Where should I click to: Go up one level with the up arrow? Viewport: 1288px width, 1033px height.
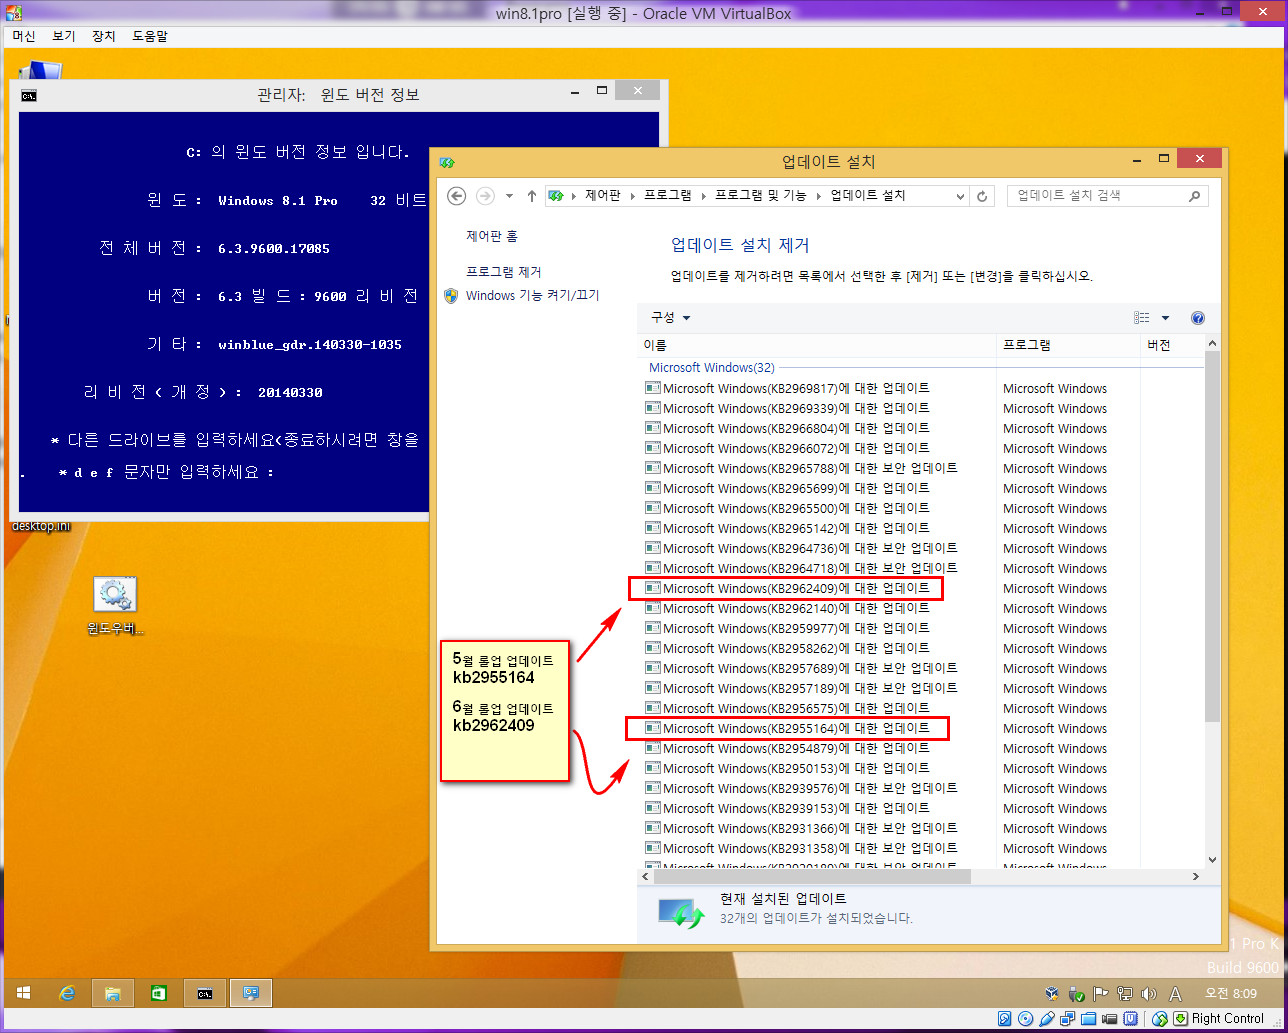tap(531, 196)
